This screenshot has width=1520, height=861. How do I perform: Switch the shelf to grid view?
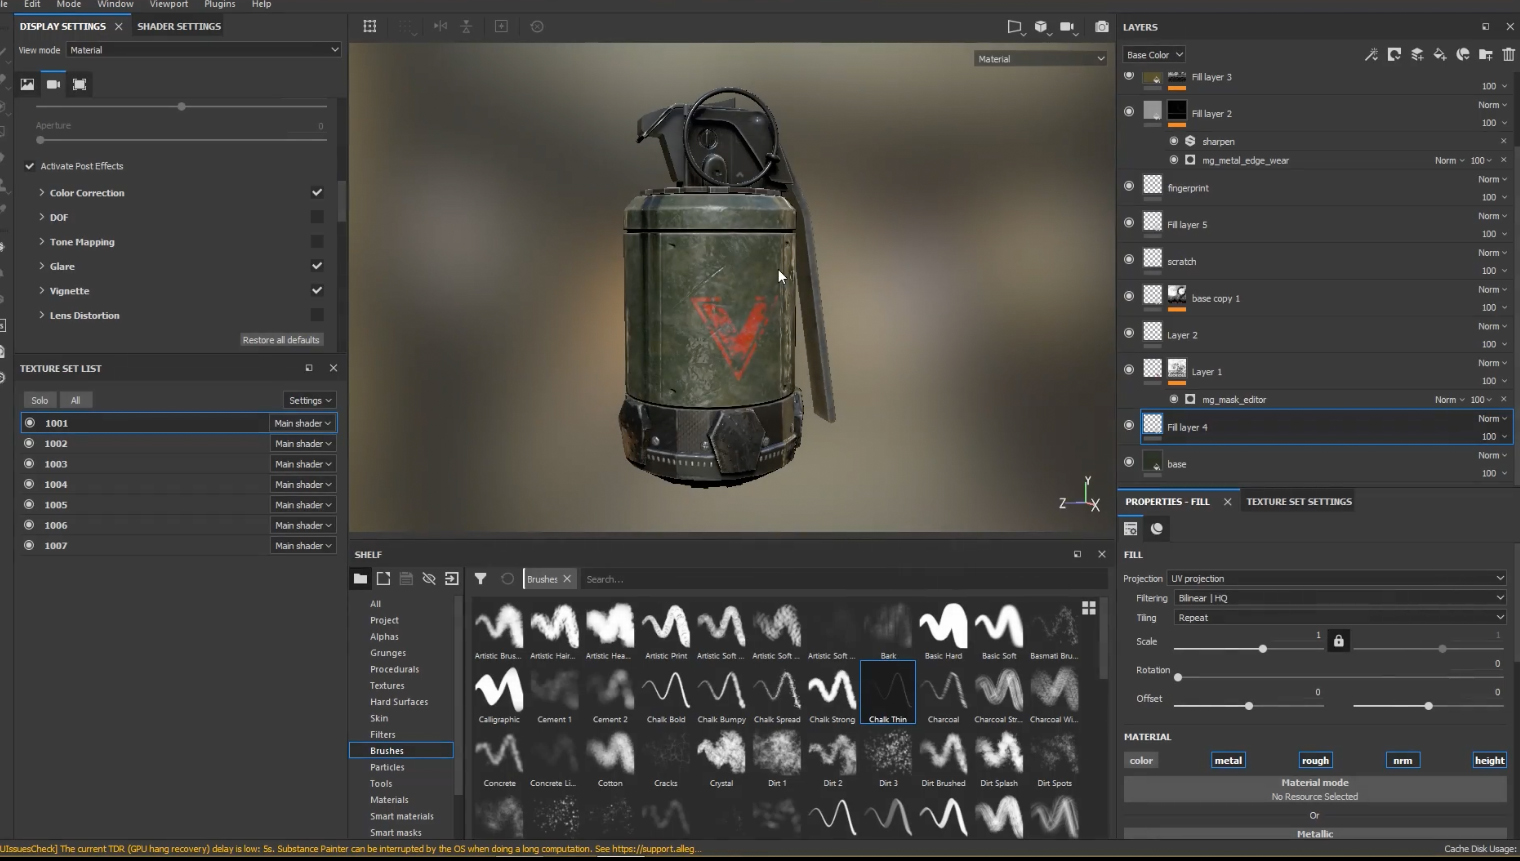tap(1089, 607)
